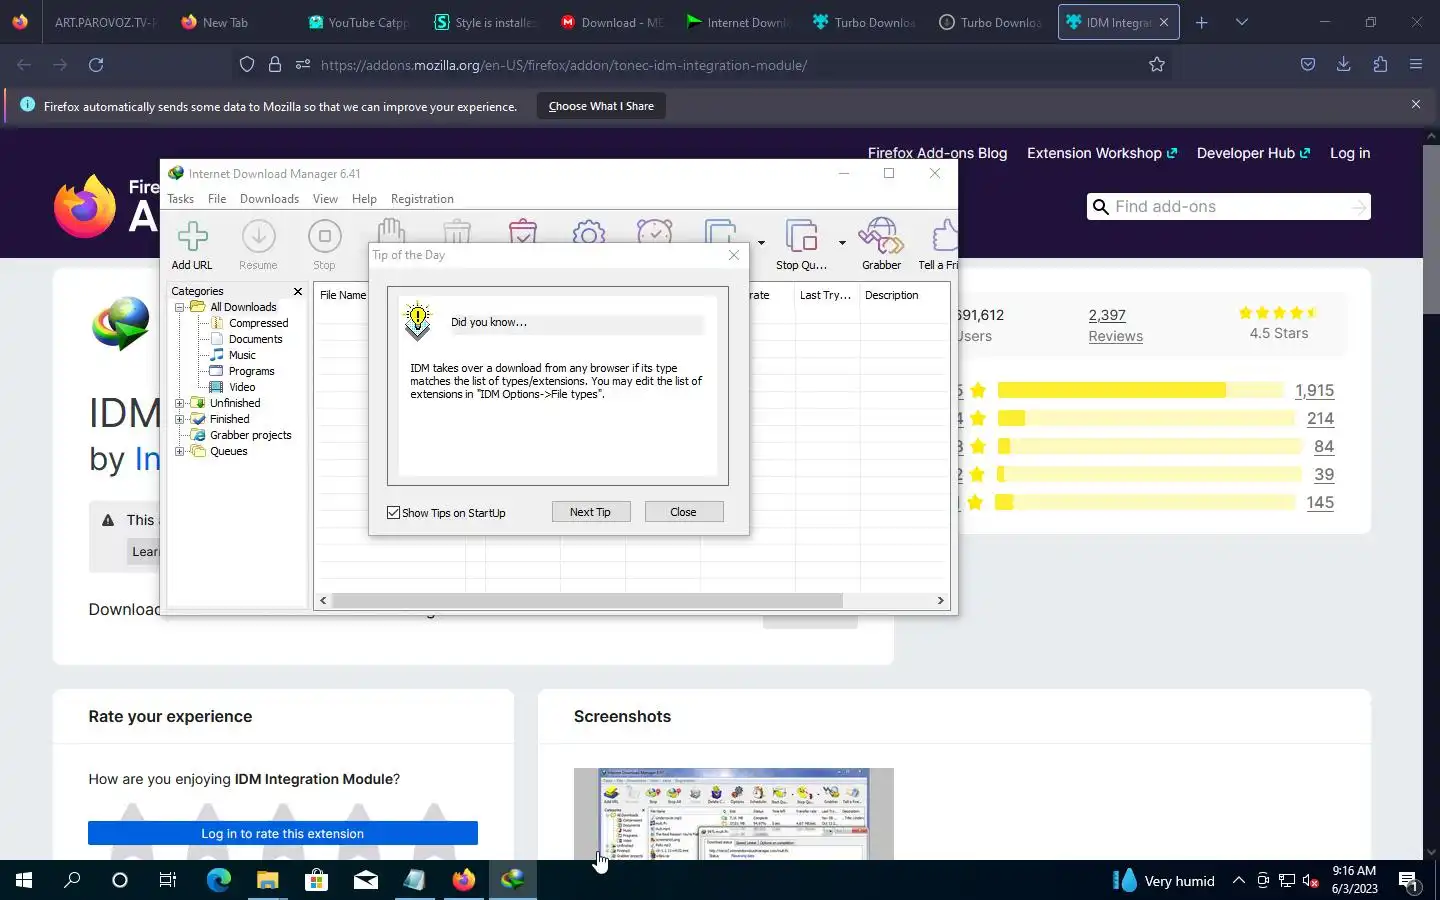Collapse the All Downloads tree node

click(180, 307)
